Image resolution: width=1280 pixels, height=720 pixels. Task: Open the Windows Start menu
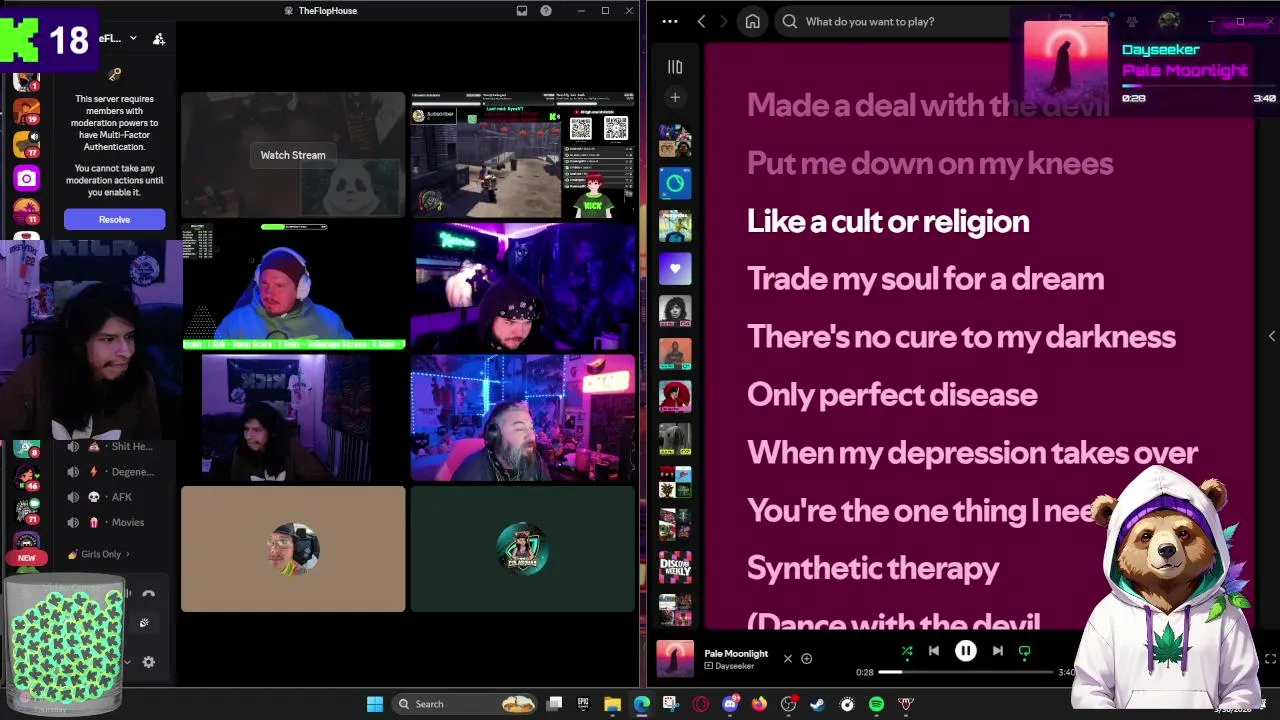(375, 704)
